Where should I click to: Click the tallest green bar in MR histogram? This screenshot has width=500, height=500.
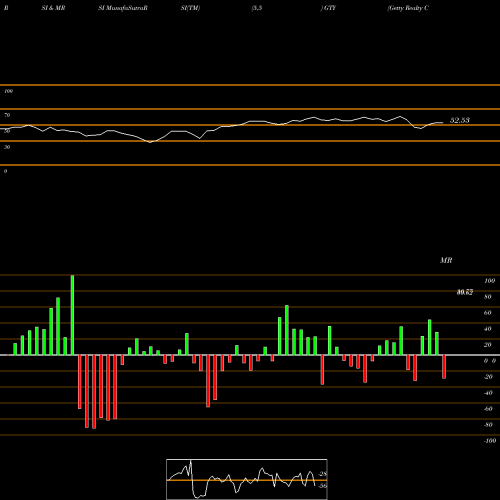(x=72, y=315)
